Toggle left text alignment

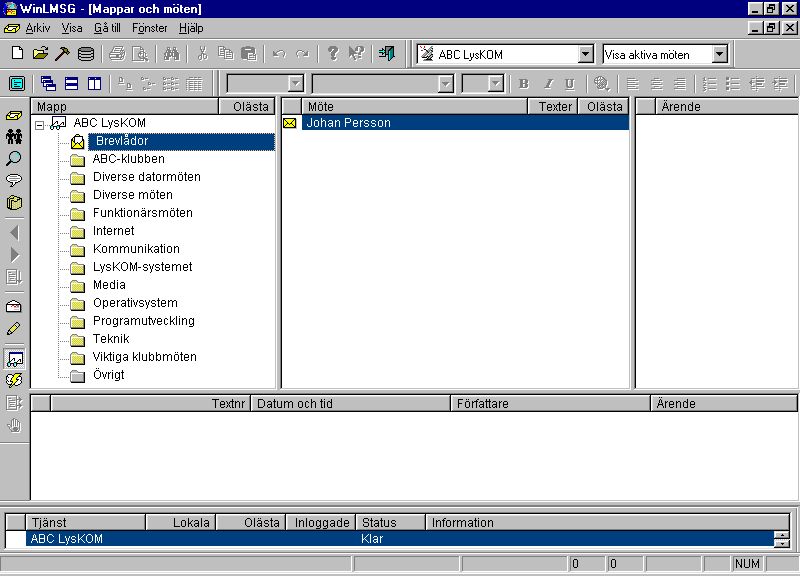(x=633, y=84)
